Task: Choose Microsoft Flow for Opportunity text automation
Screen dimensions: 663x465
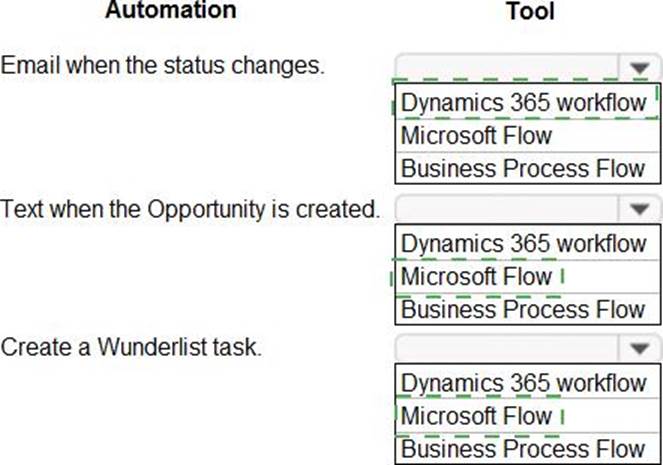Action: (476, 277)
